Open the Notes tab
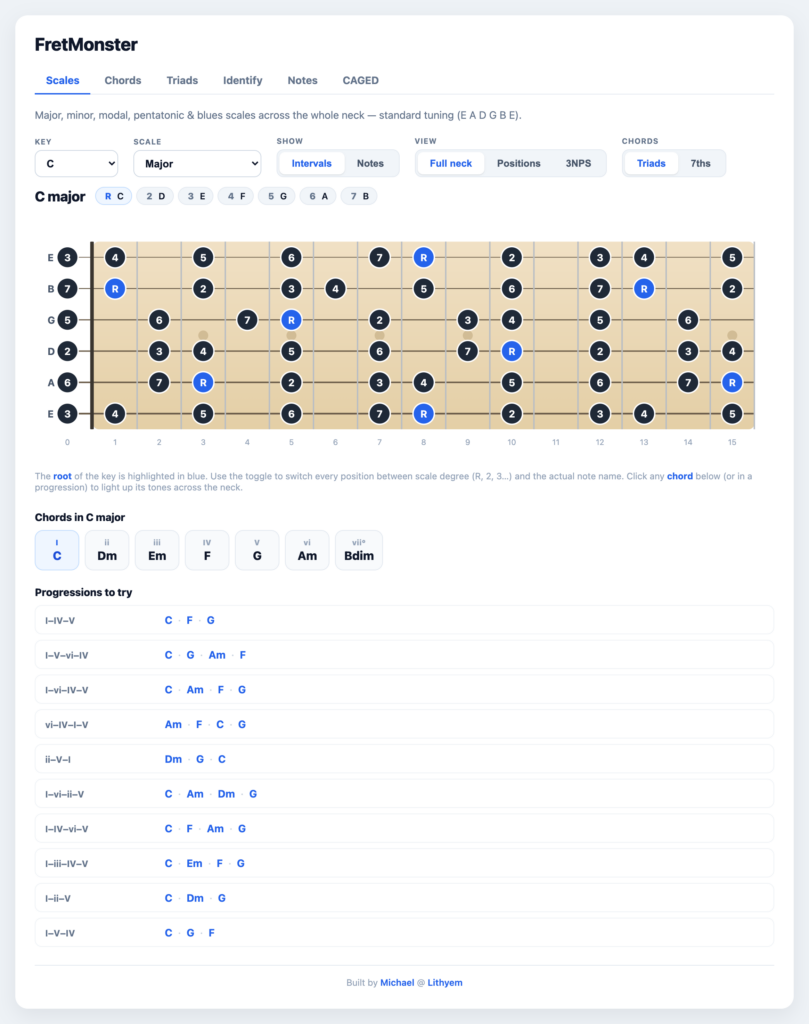The height and width of the screenshot is (1024, 809). tap(302, 80)
